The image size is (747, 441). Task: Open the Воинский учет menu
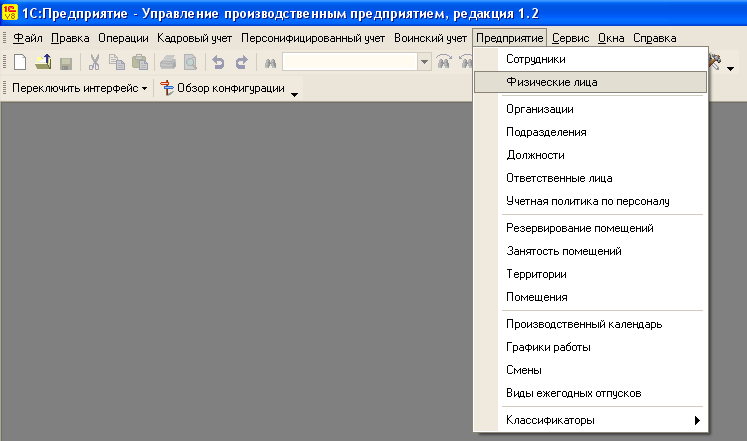[x=430, y=38]
